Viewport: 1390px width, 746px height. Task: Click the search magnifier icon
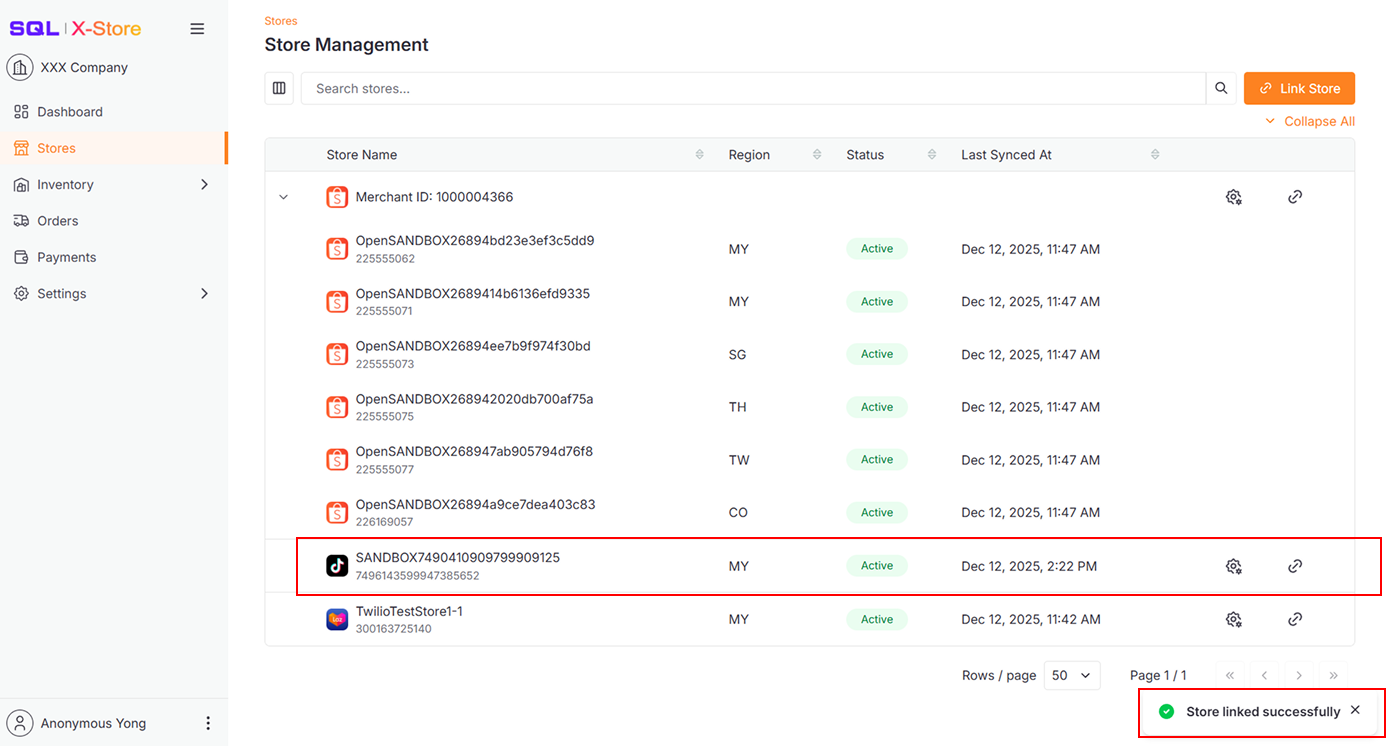(x=1221, y=88)
